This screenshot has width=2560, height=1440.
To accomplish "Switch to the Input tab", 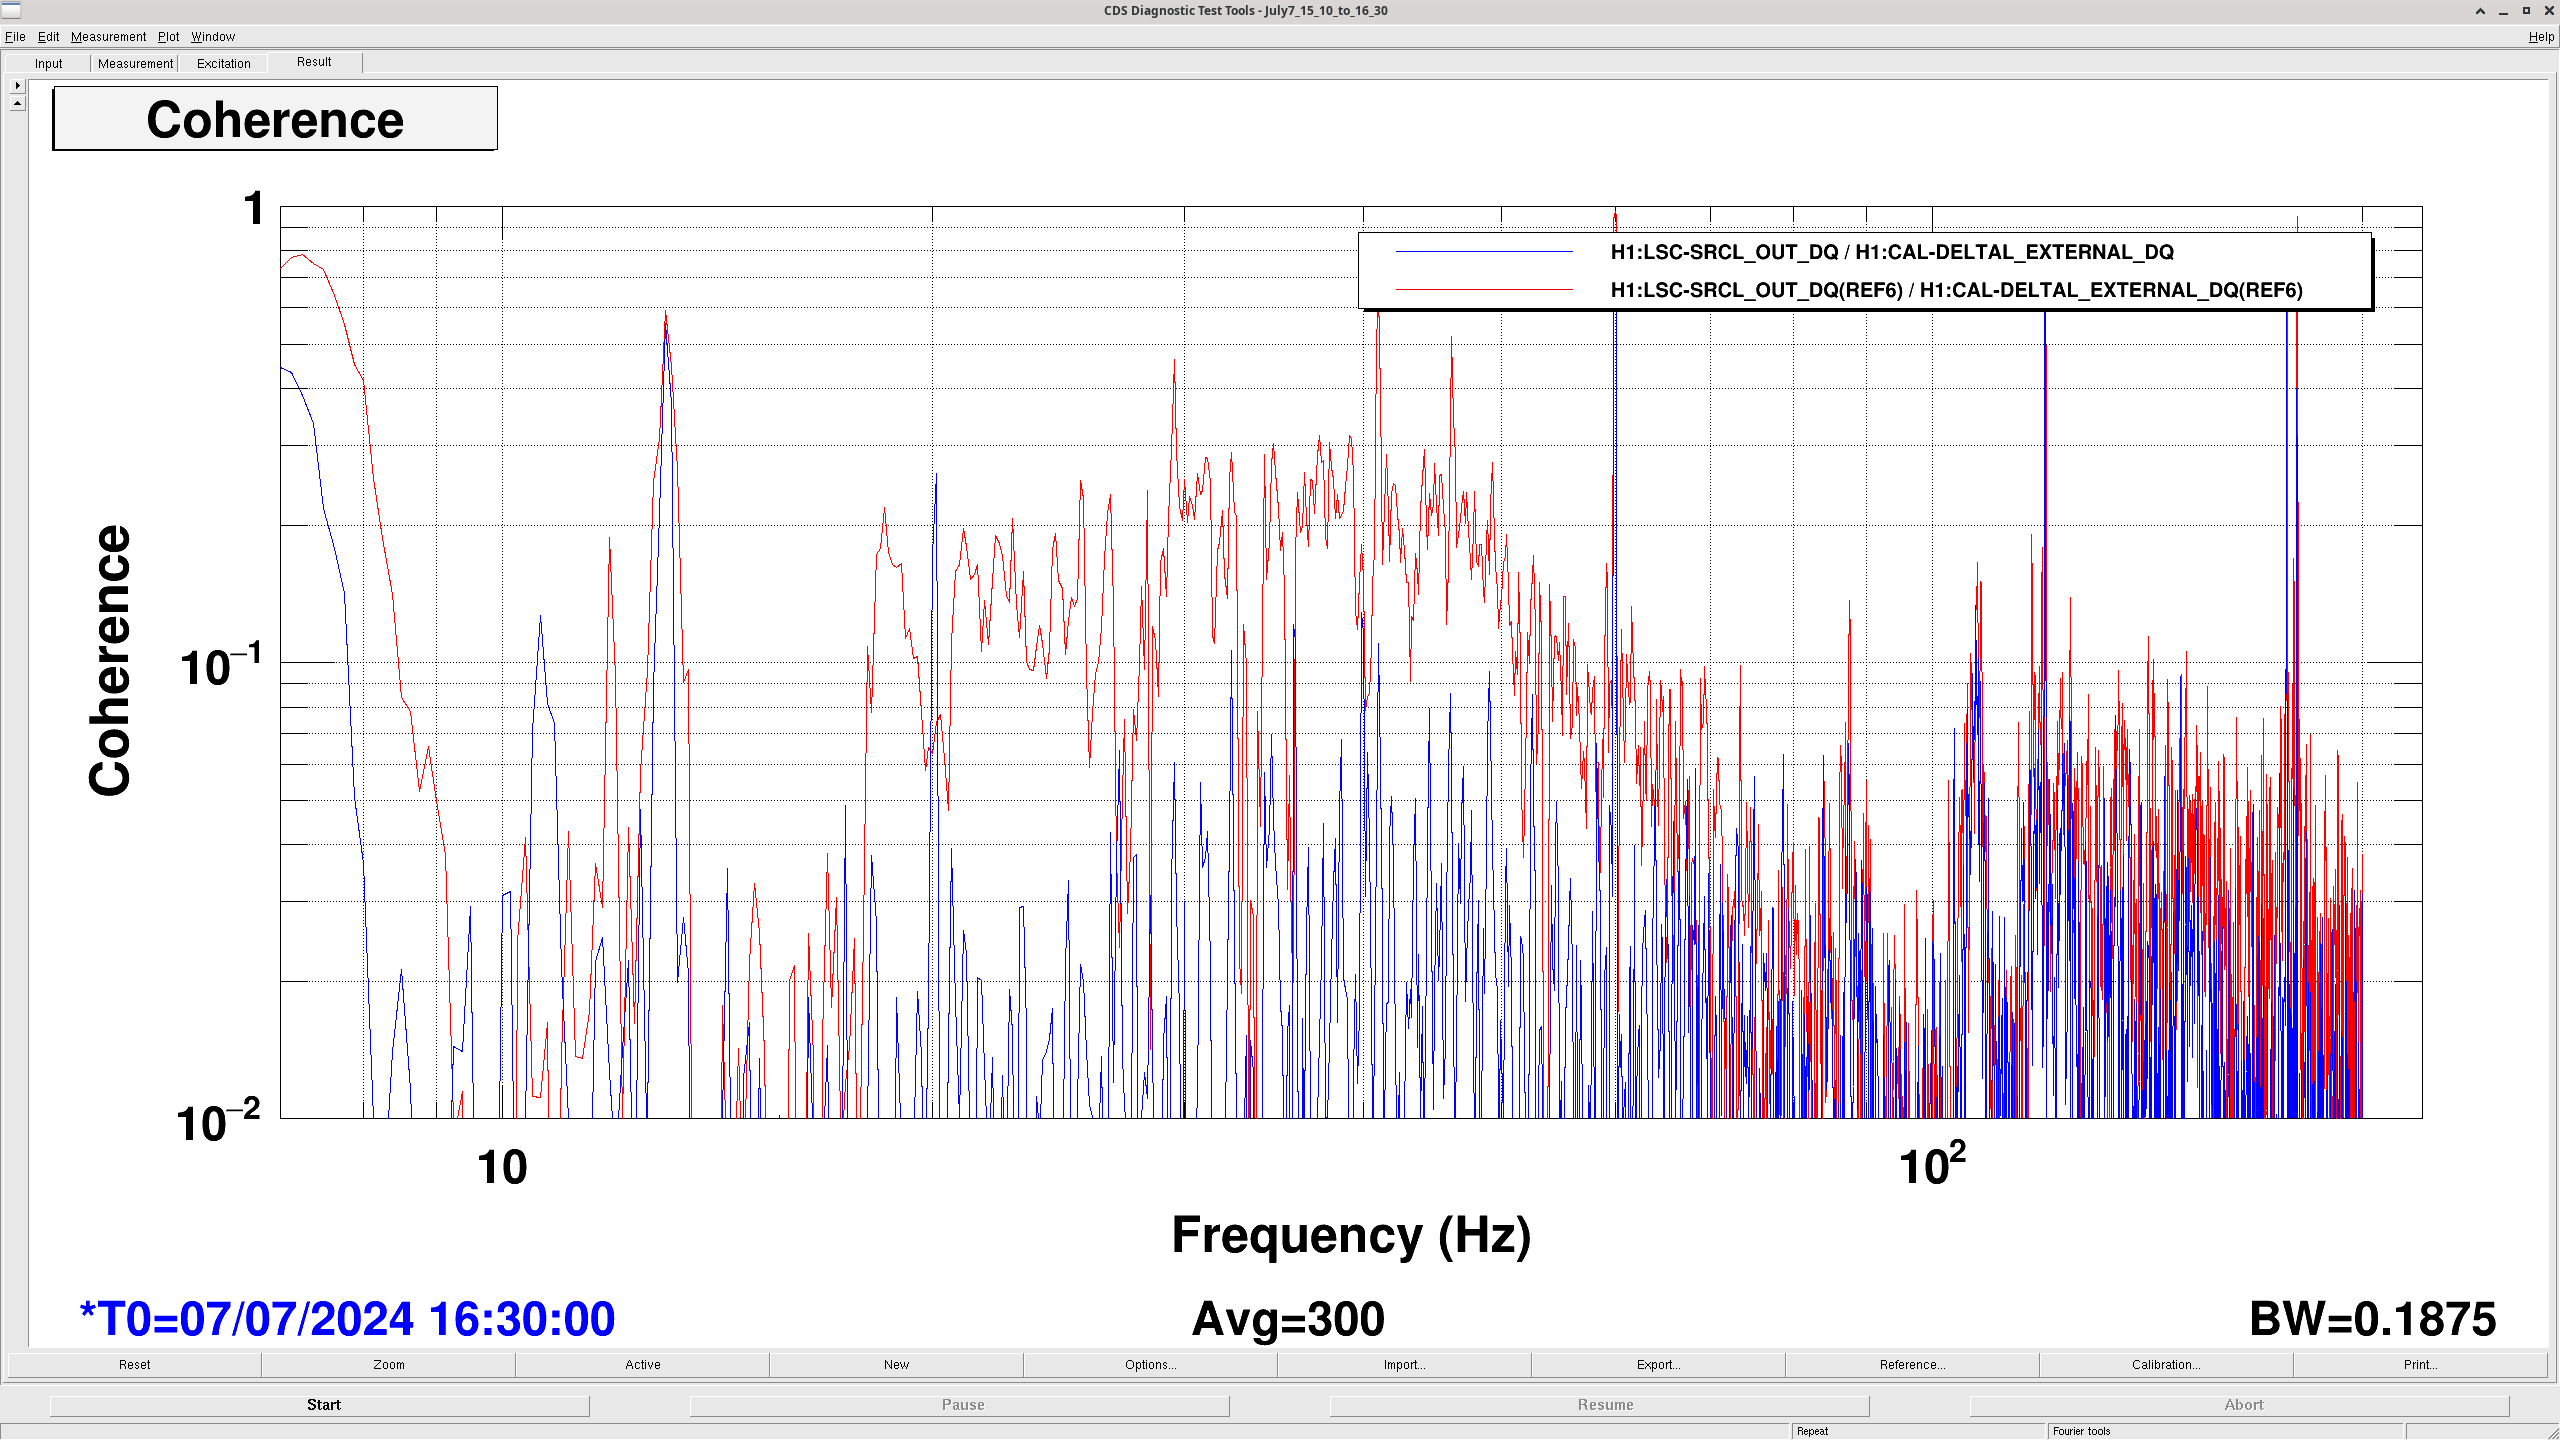I will (48, 64).
